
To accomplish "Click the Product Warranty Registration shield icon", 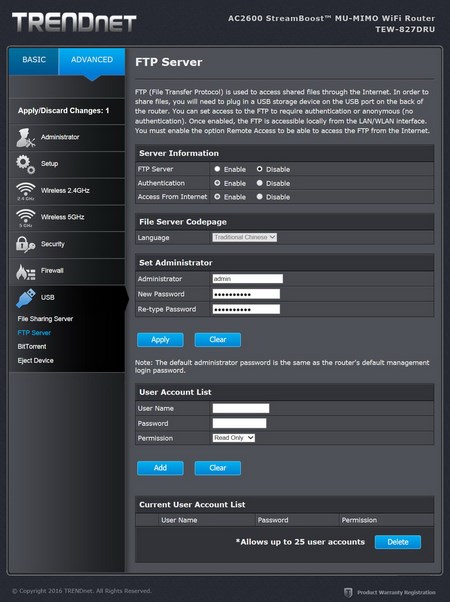I will coord(348,592).
